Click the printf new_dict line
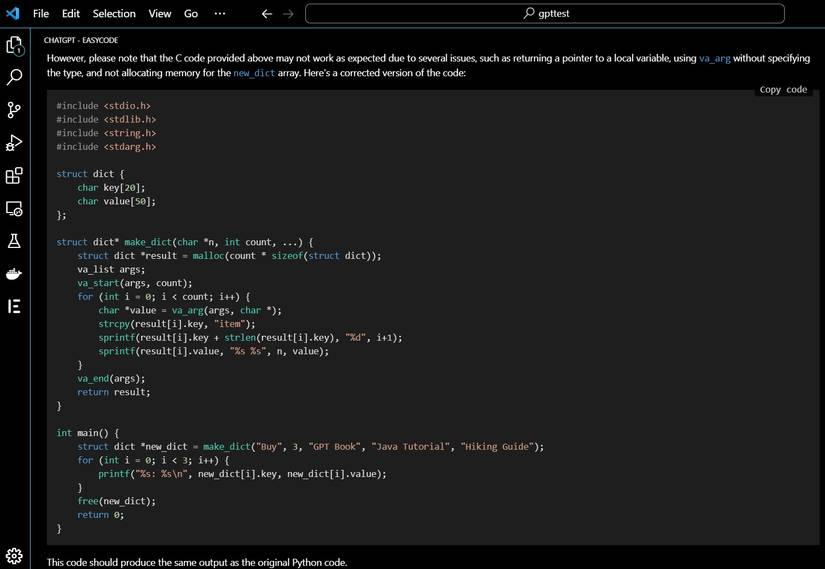 coord(242,474)
